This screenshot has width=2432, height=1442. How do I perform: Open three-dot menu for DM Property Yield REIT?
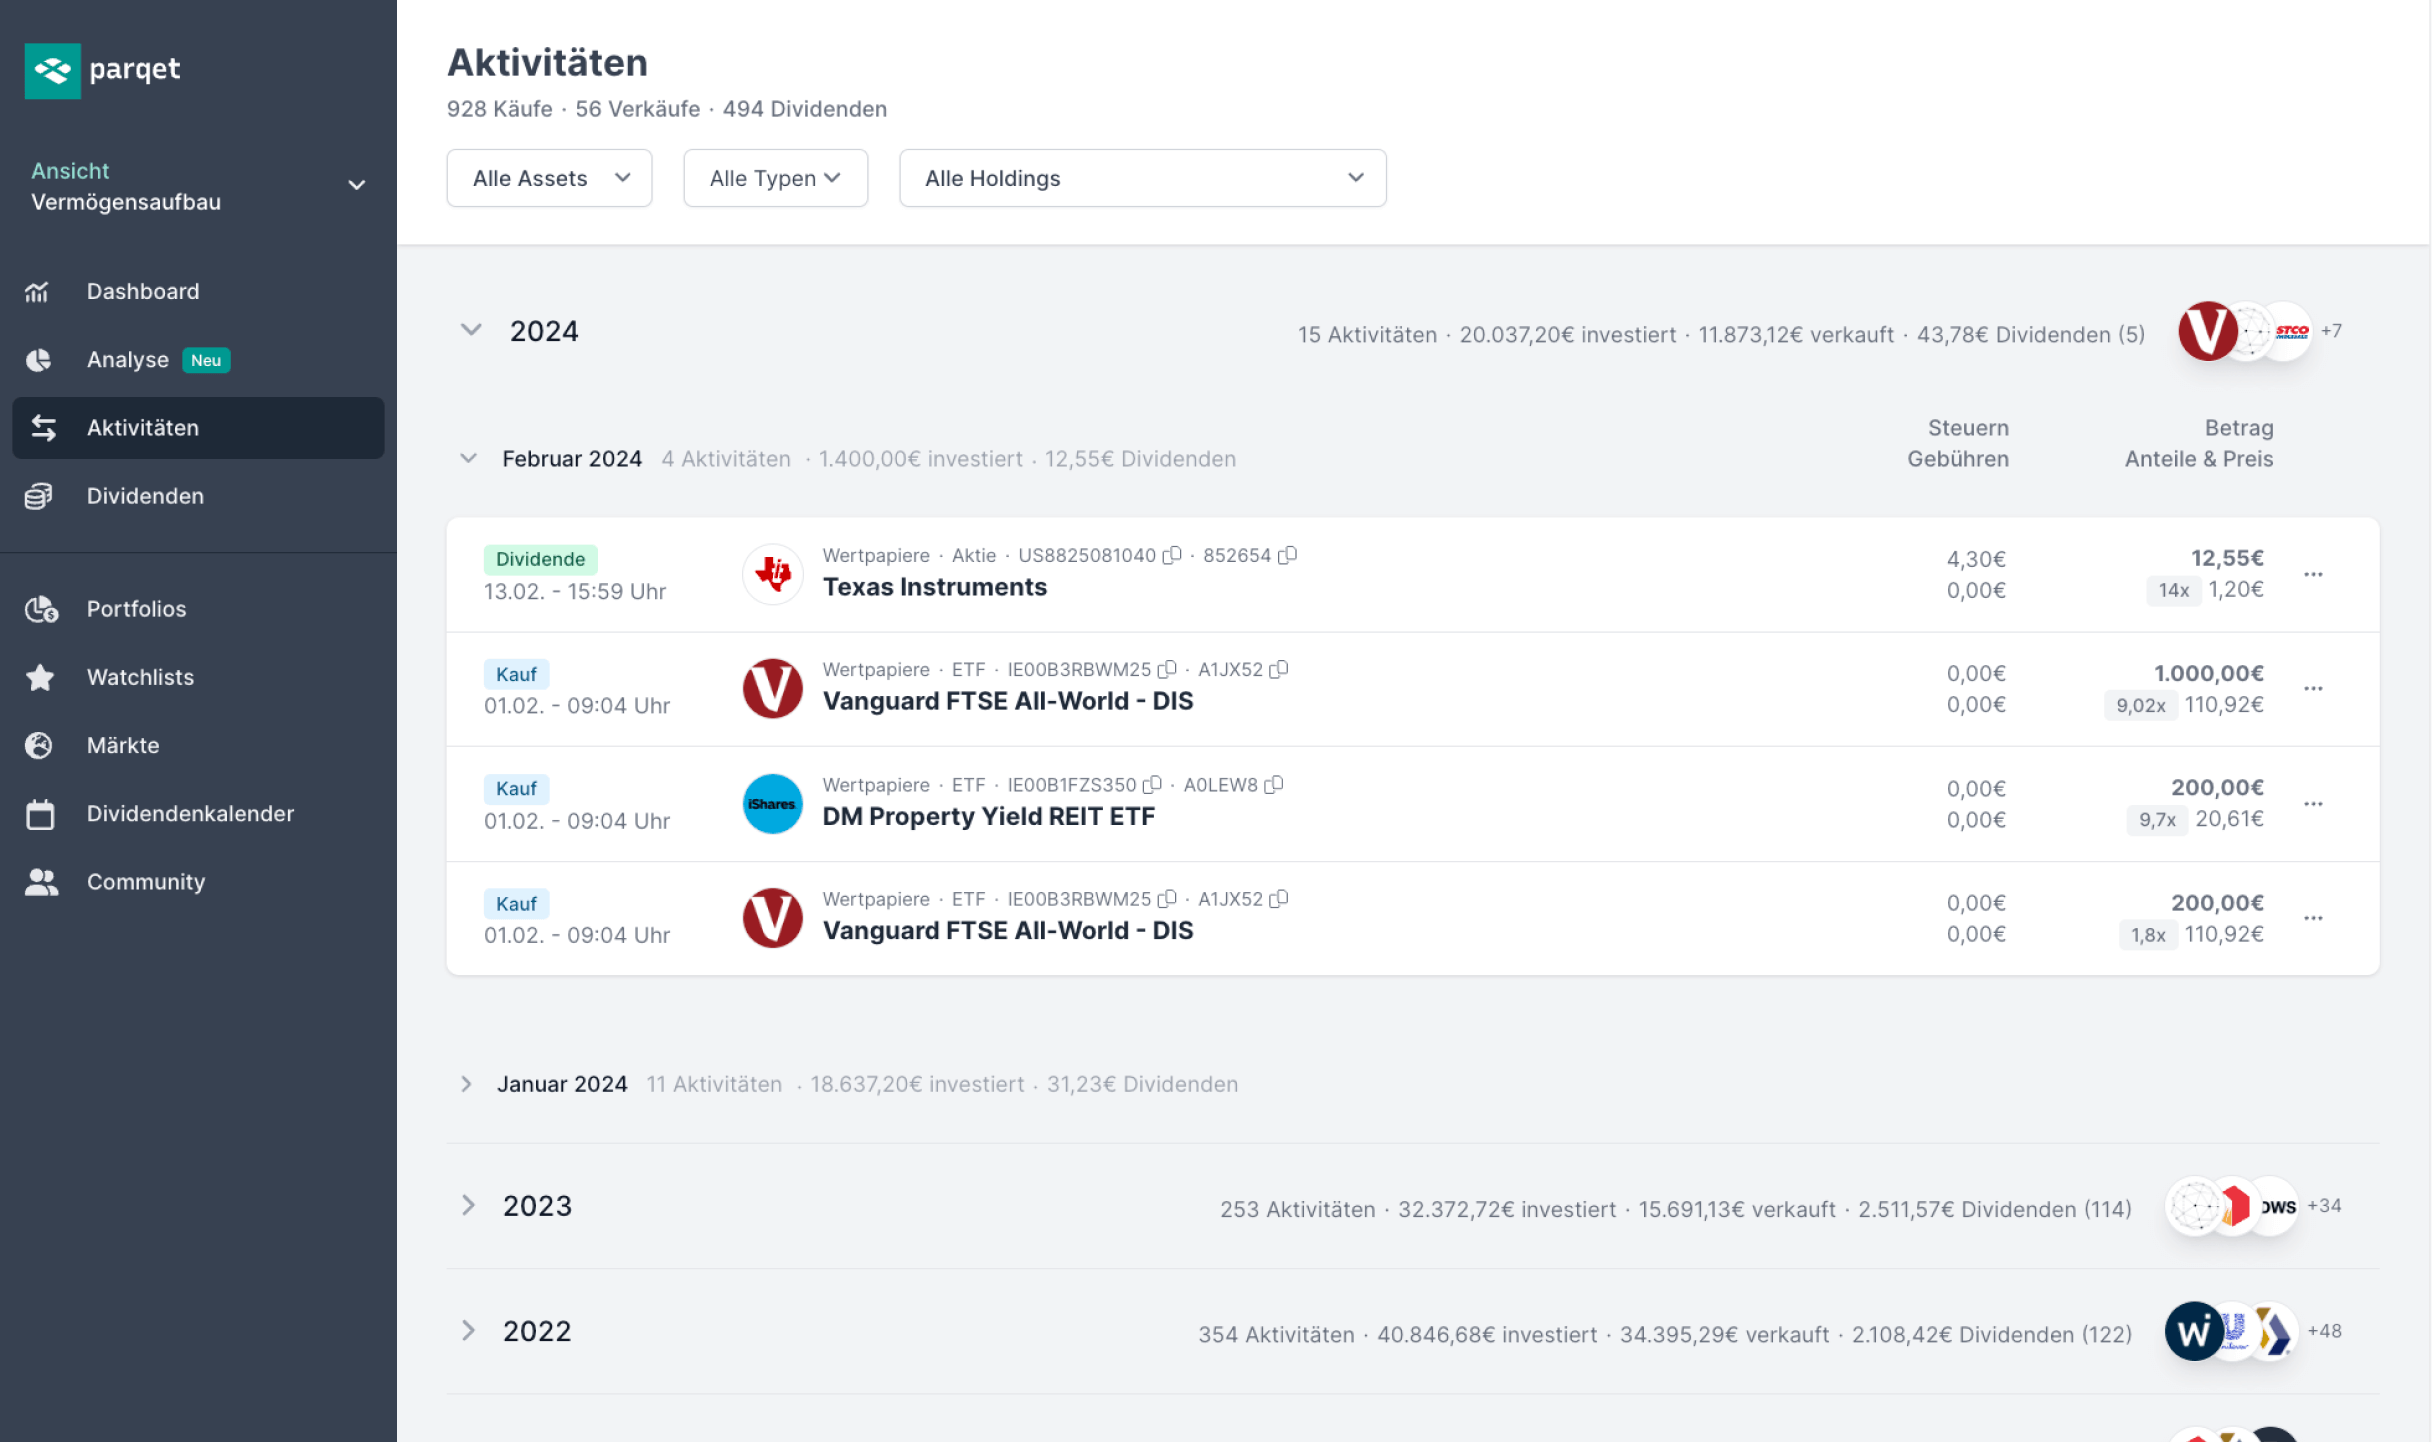2313,804
